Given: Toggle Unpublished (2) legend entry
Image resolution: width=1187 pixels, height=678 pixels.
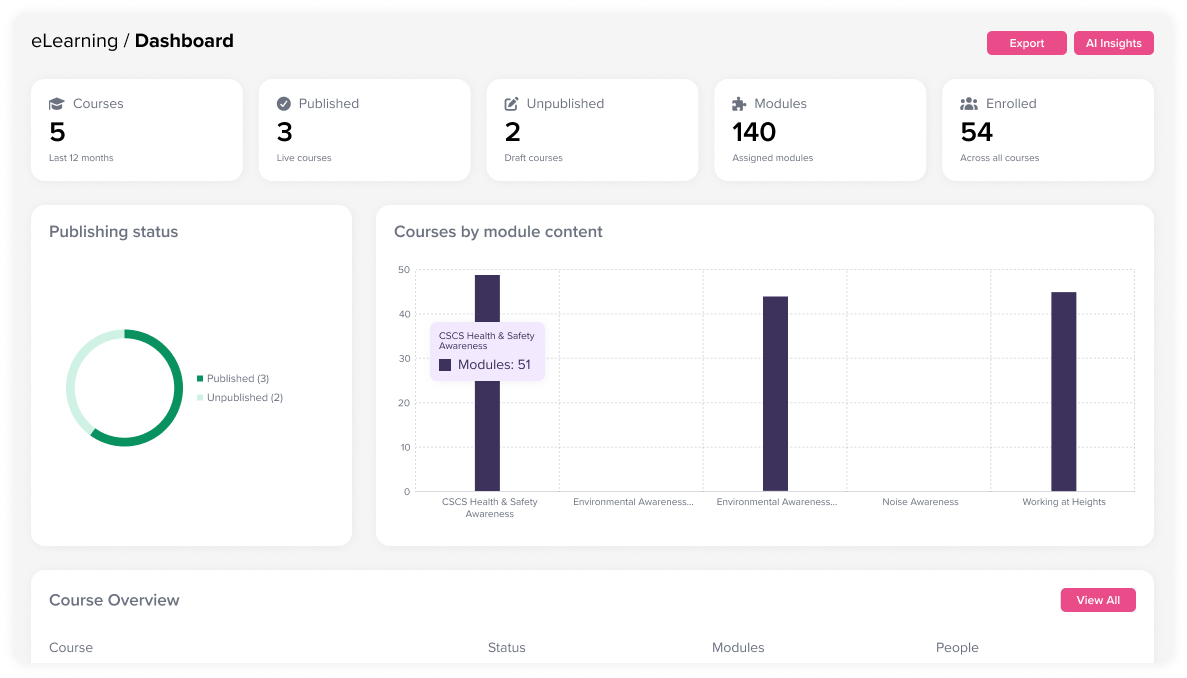Looking at the screenshot, I should [244, 398].
